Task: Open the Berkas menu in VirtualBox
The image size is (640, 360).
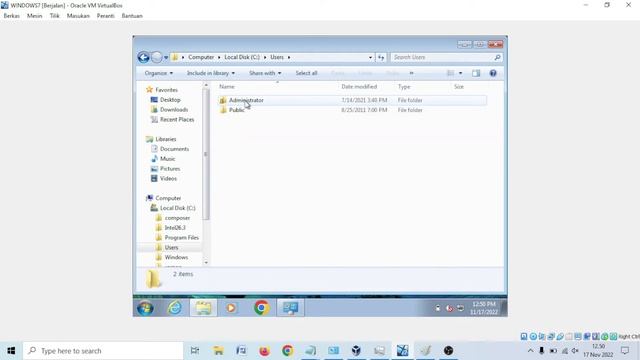Action: [11, 16]
